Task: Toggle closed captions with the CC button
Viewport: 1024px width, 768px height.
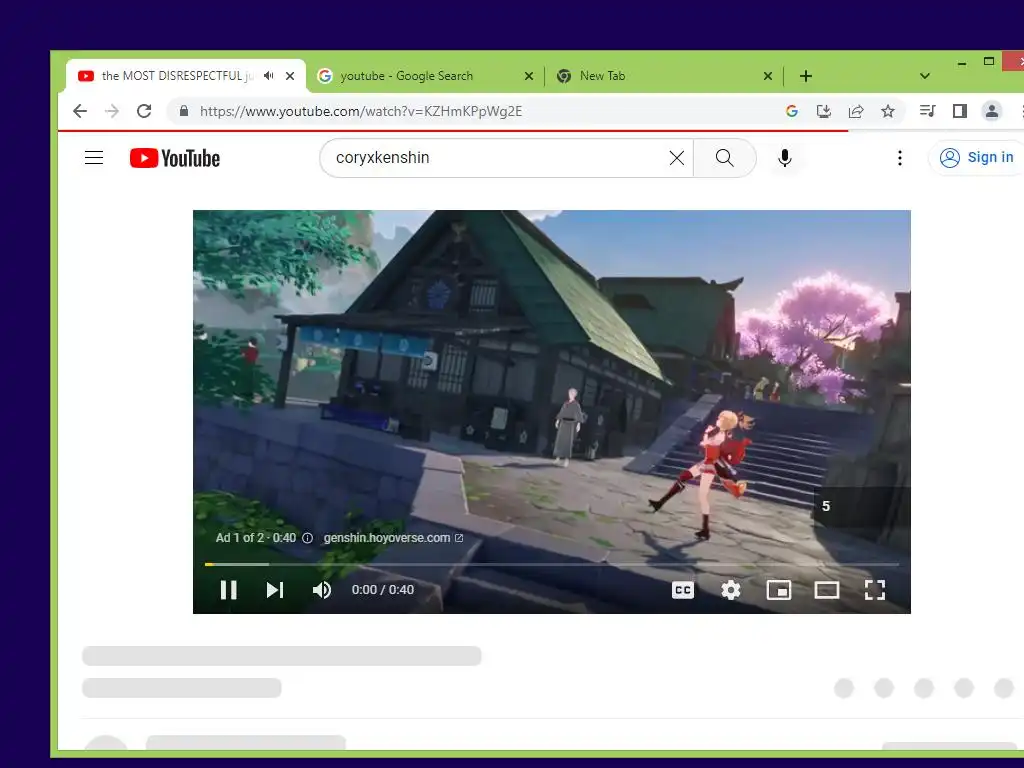Action: point(682,590)
